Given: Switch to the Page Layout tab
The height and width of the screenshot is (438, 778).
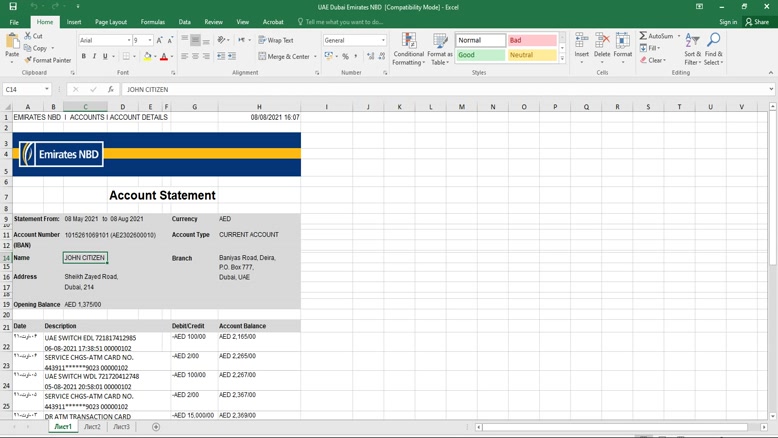Looking at the screenshot, I should coord(111,22).
